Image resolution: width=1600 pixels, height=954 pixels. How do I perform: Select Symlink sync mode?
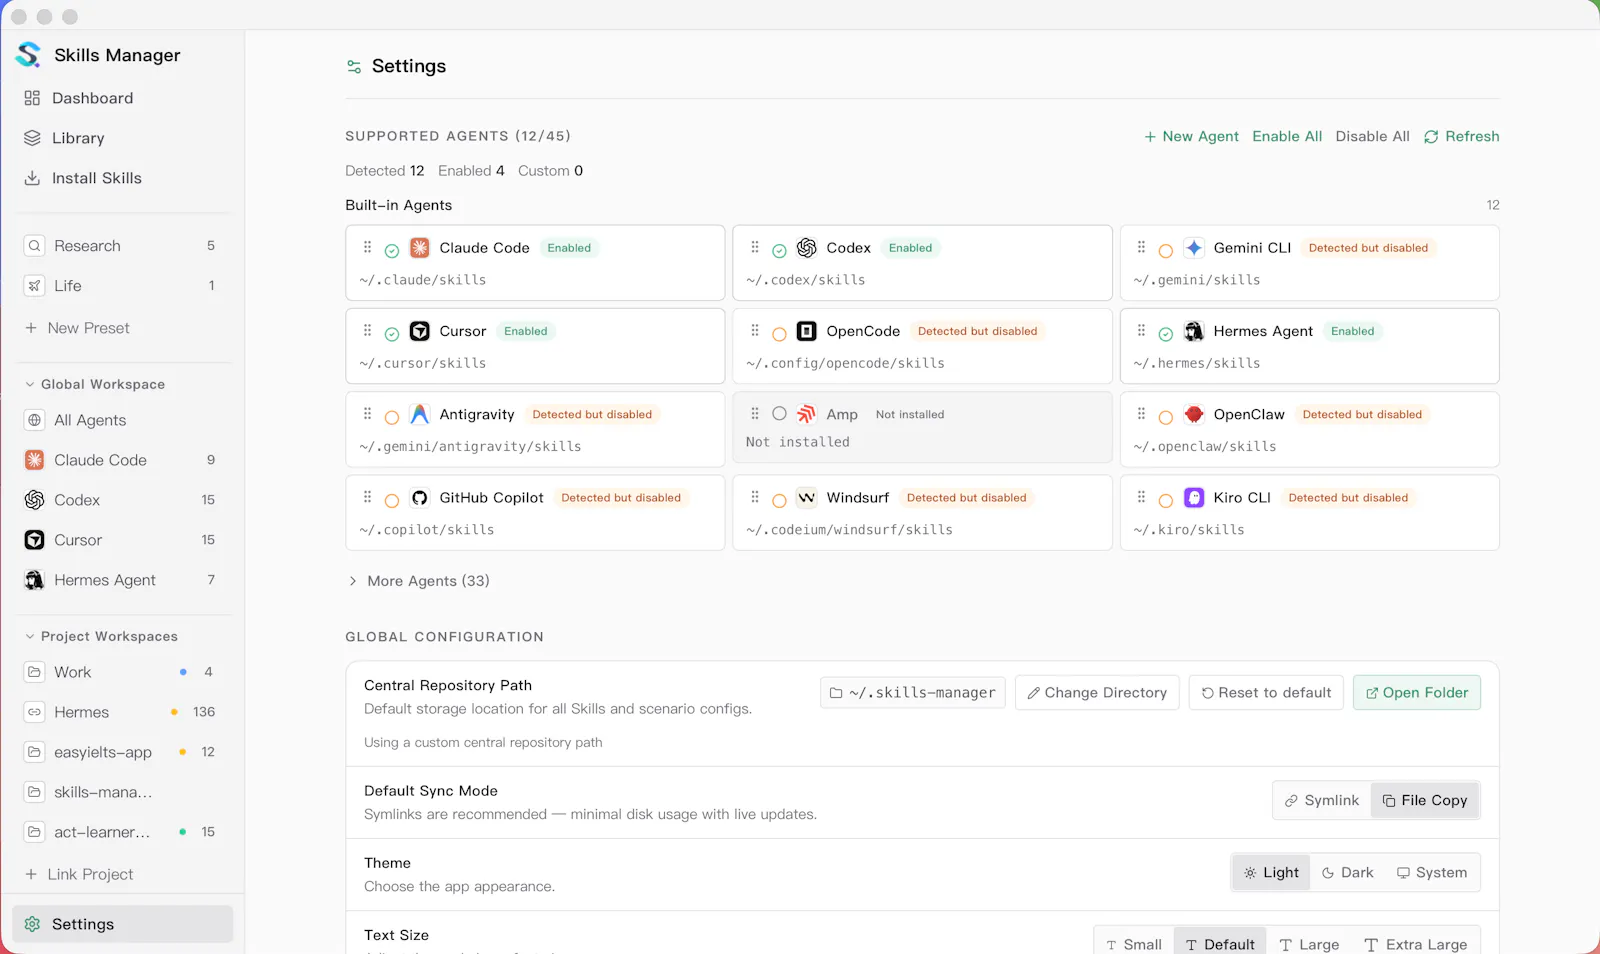(x=1322, y=800)
